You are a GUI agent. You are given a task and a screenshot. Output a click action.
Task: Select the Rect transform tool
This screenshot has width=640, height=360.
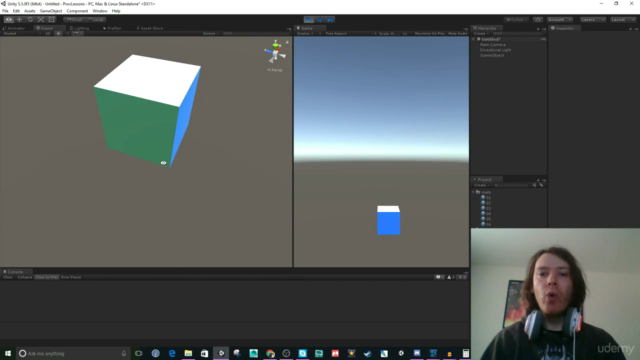click(x=51, y=20)
